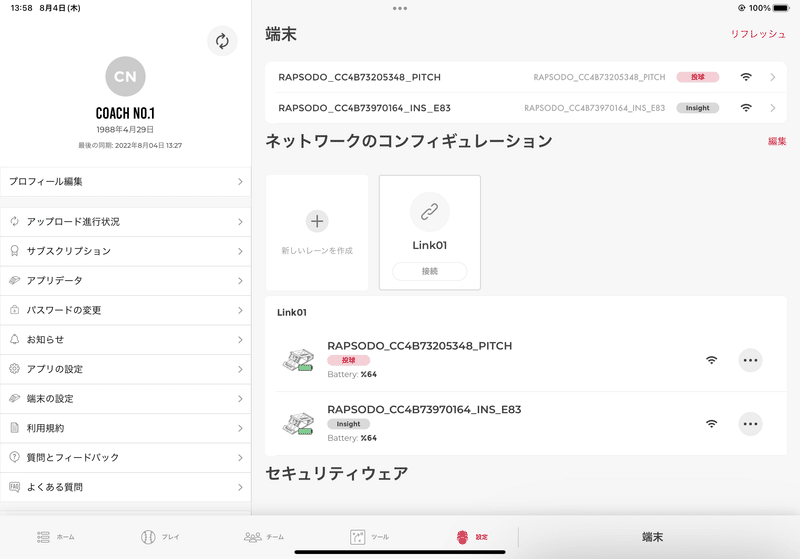The width and height of the screenshot is (800, 559).
Task: Open パスワードの変更 row
Action: pyautogui.click(x=126, y=310)
